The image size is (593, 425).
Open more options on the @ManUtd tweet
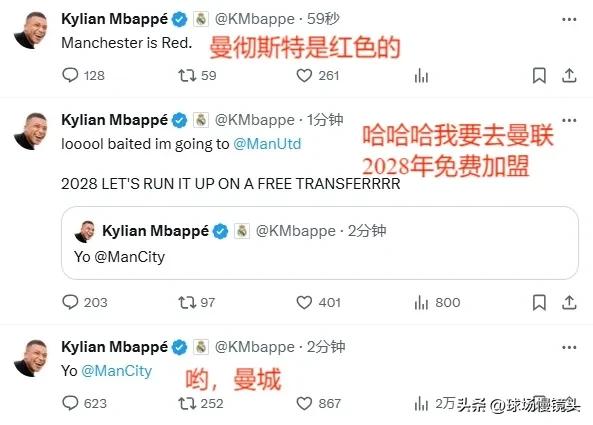click(x=569, y=121)
